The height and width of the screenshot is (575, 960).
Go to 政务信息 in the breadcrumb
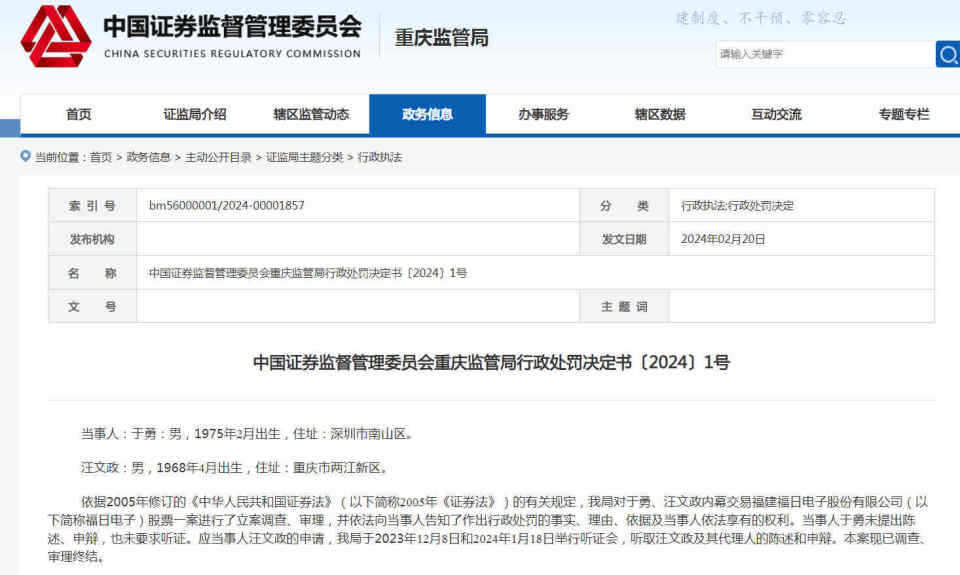[148, 157]
